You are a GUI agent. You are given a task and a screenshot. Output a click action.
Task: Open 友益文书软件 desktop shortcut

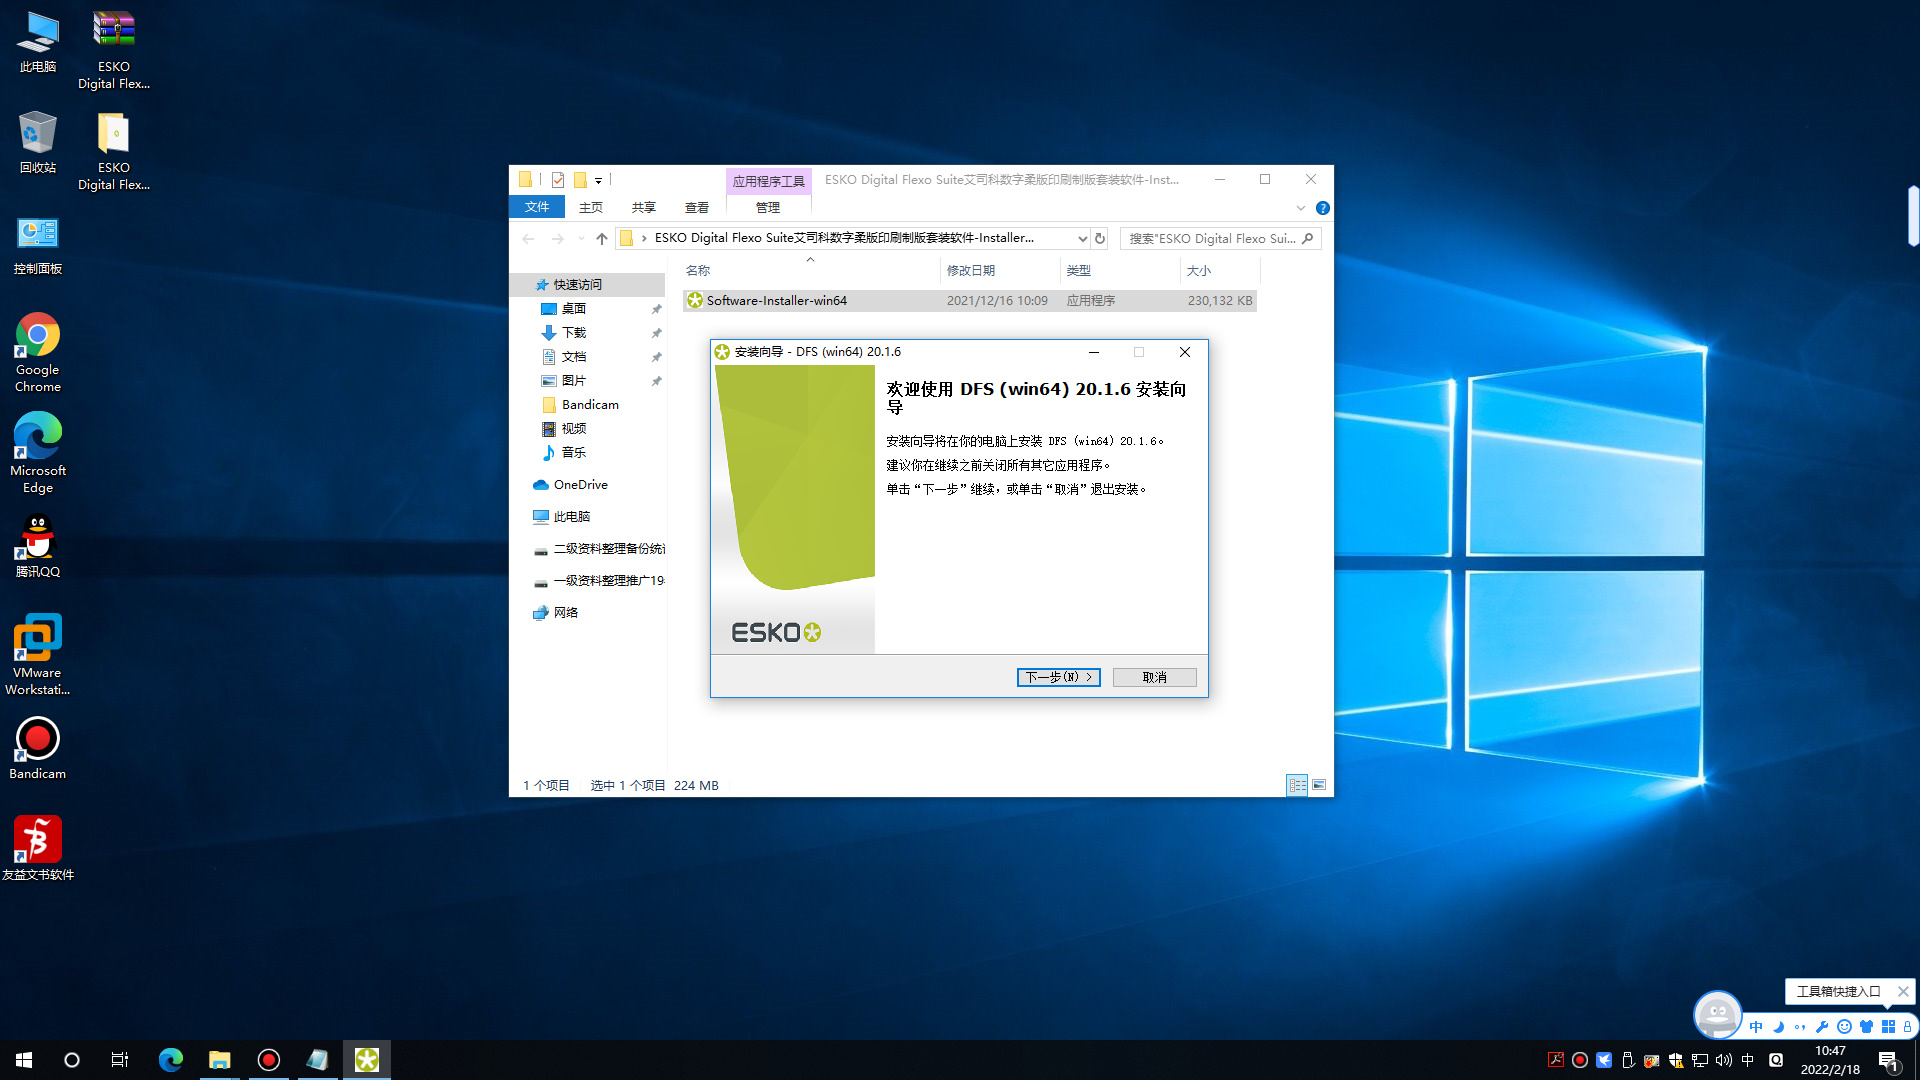coord(38,849)
